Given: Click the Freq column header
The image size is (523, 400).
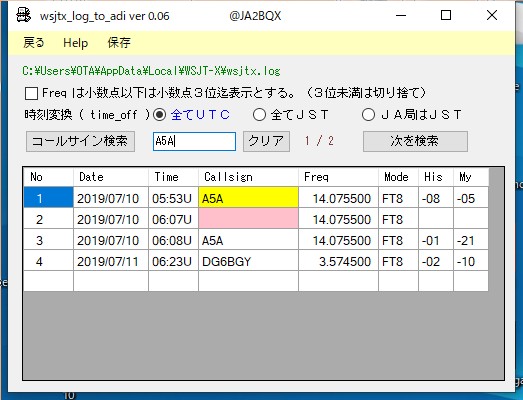Looking at the screenshot, I should click(x=339, y=177).
